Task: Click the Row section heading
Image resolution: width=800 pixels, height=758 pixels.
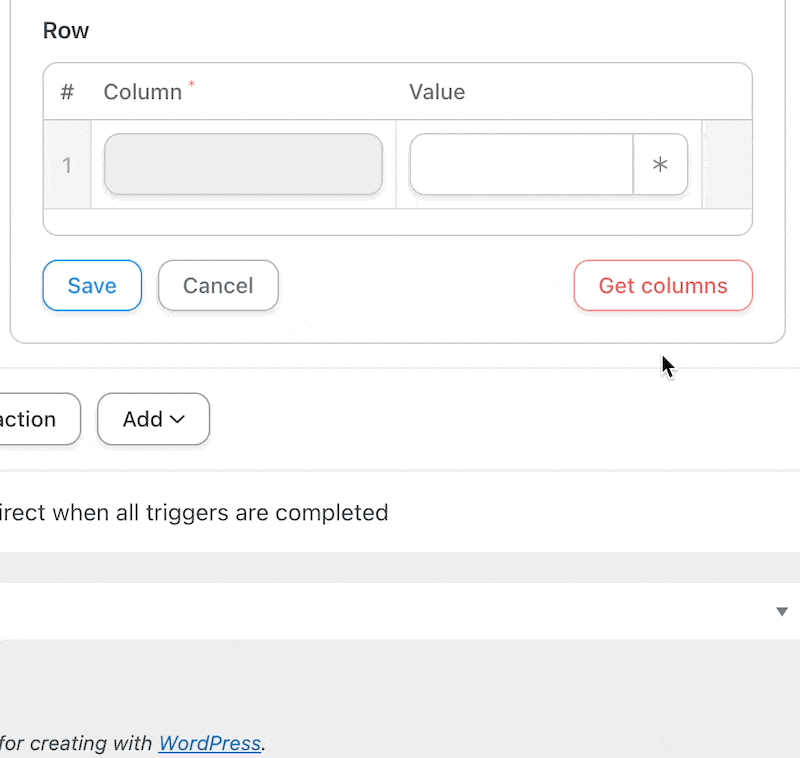Action: (x=65, y=31)
